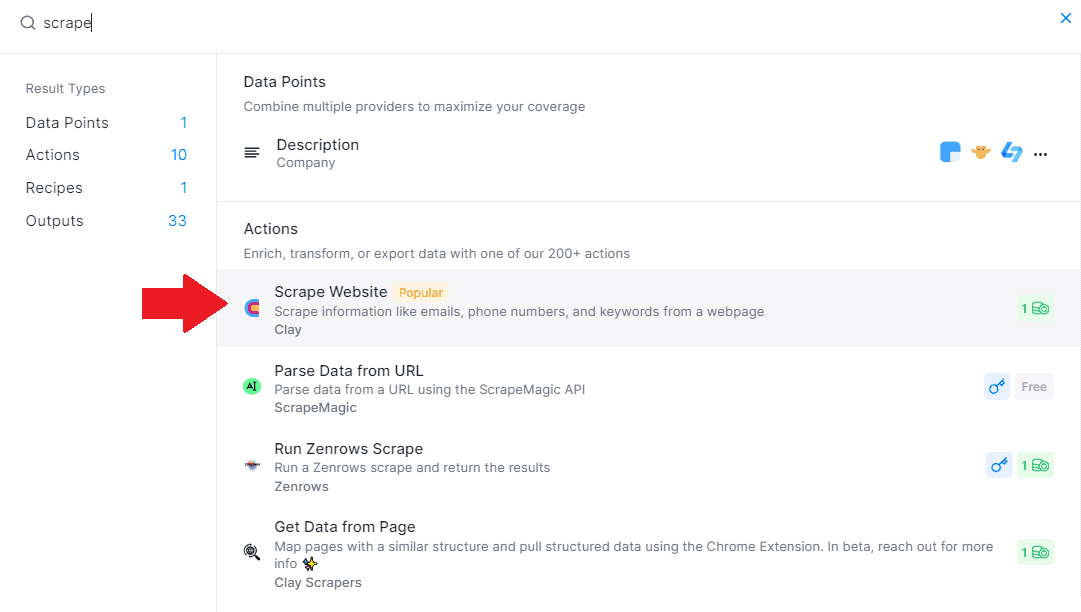Filter results by Data Points
This screenshot has height=612, width=1081.
pyautogui.click(x=67, y=123)
